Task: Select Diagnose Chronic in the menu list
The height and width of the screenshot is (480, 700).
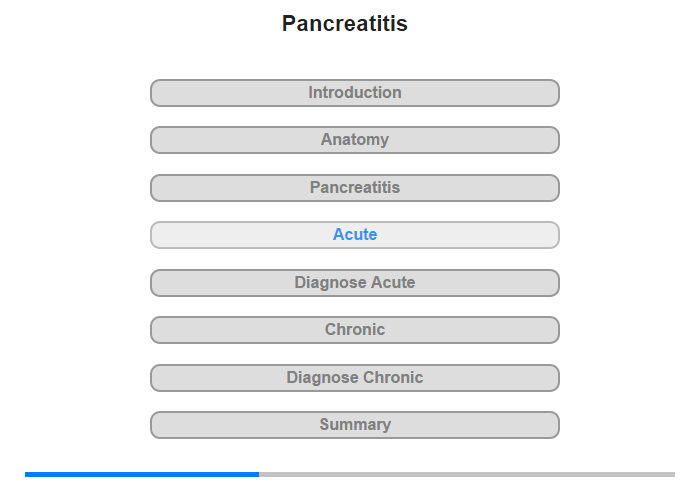Action: pyautogui.click(x=354, y=378)
